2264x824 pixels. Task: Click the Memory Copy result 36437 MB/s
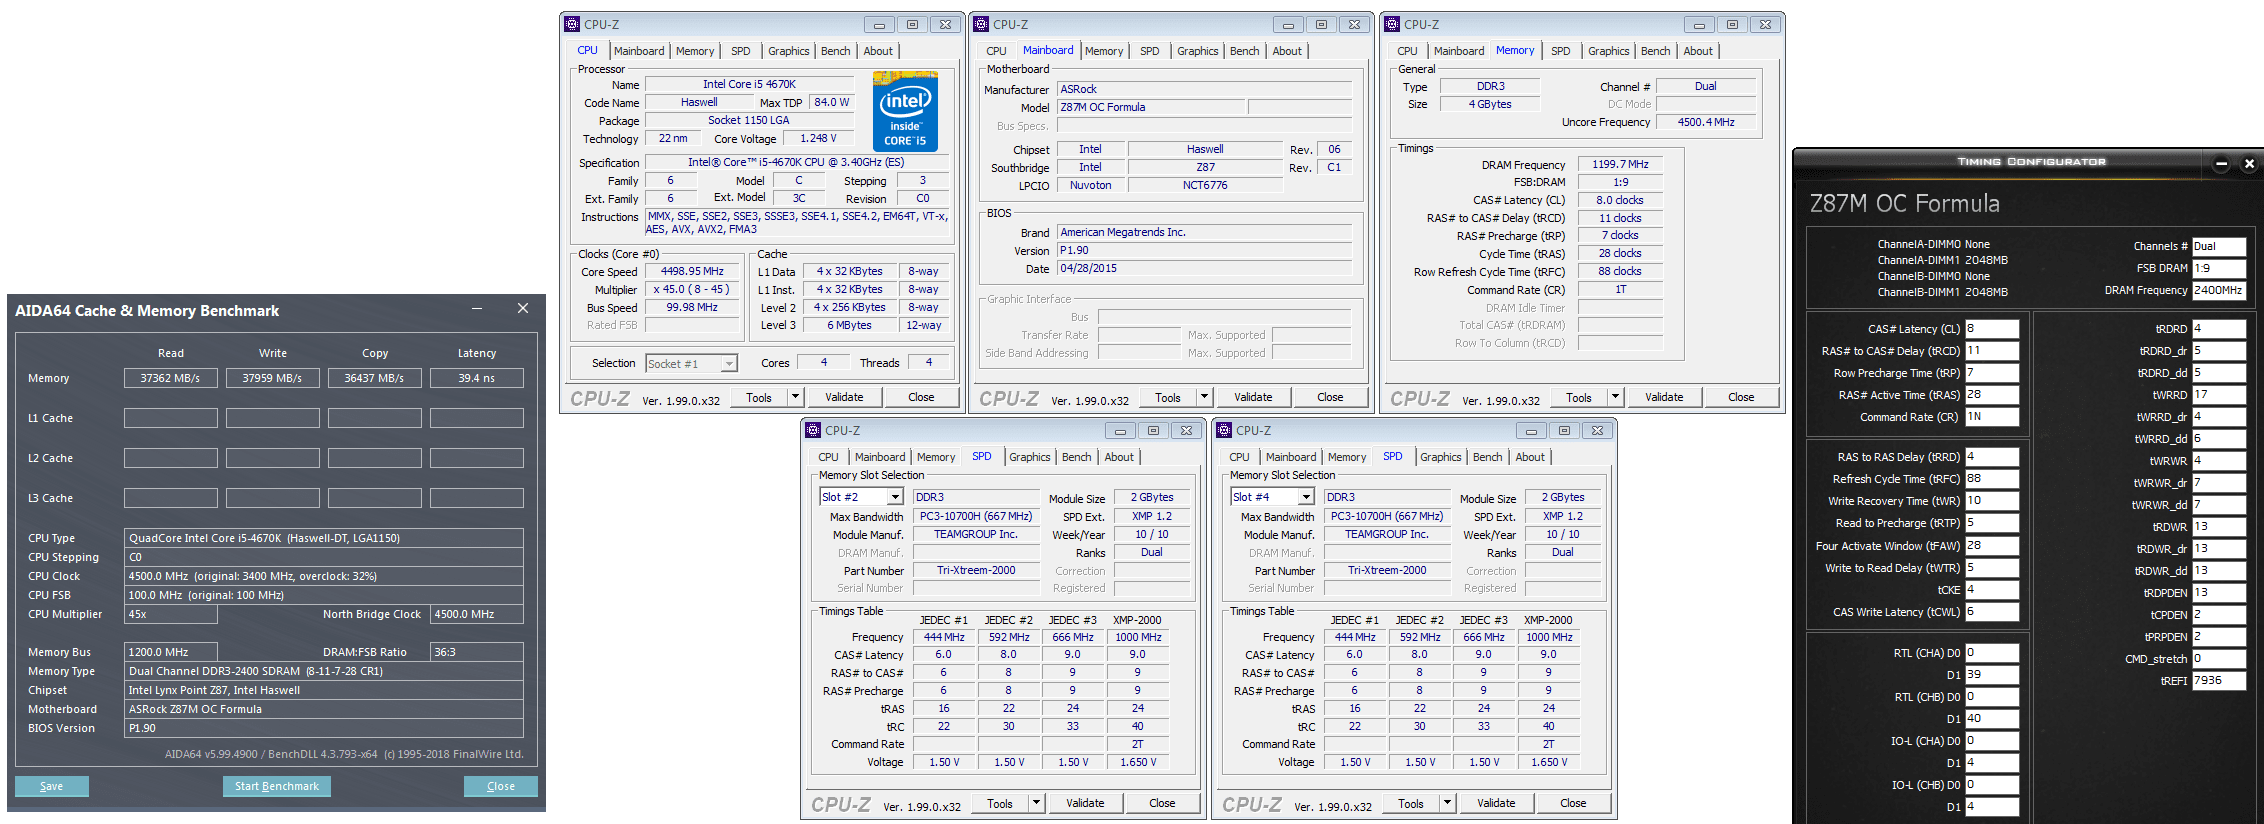[x=374, y=378]
